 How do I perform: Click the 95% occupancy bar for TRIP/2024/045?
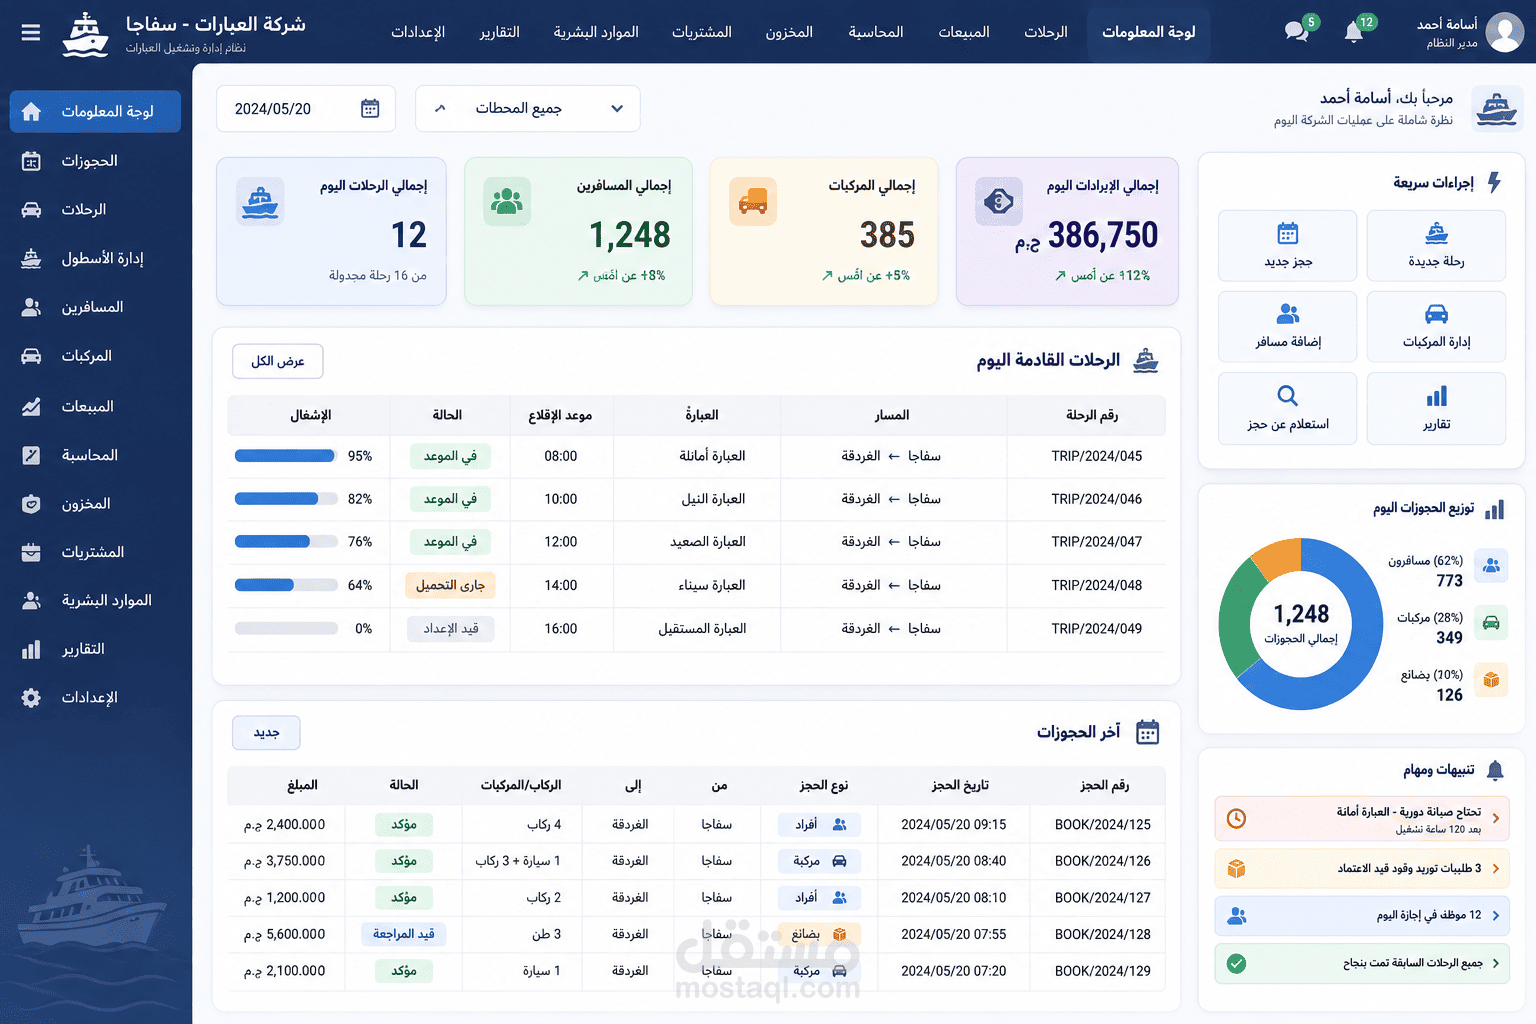coord(286,456)
